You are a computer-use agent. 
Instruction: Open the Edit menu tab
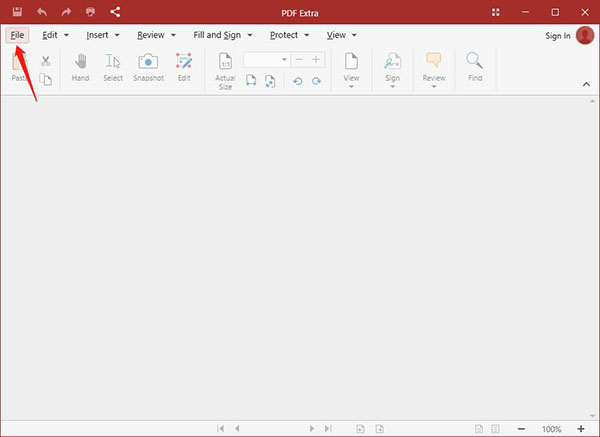click(x=50, y=35)
